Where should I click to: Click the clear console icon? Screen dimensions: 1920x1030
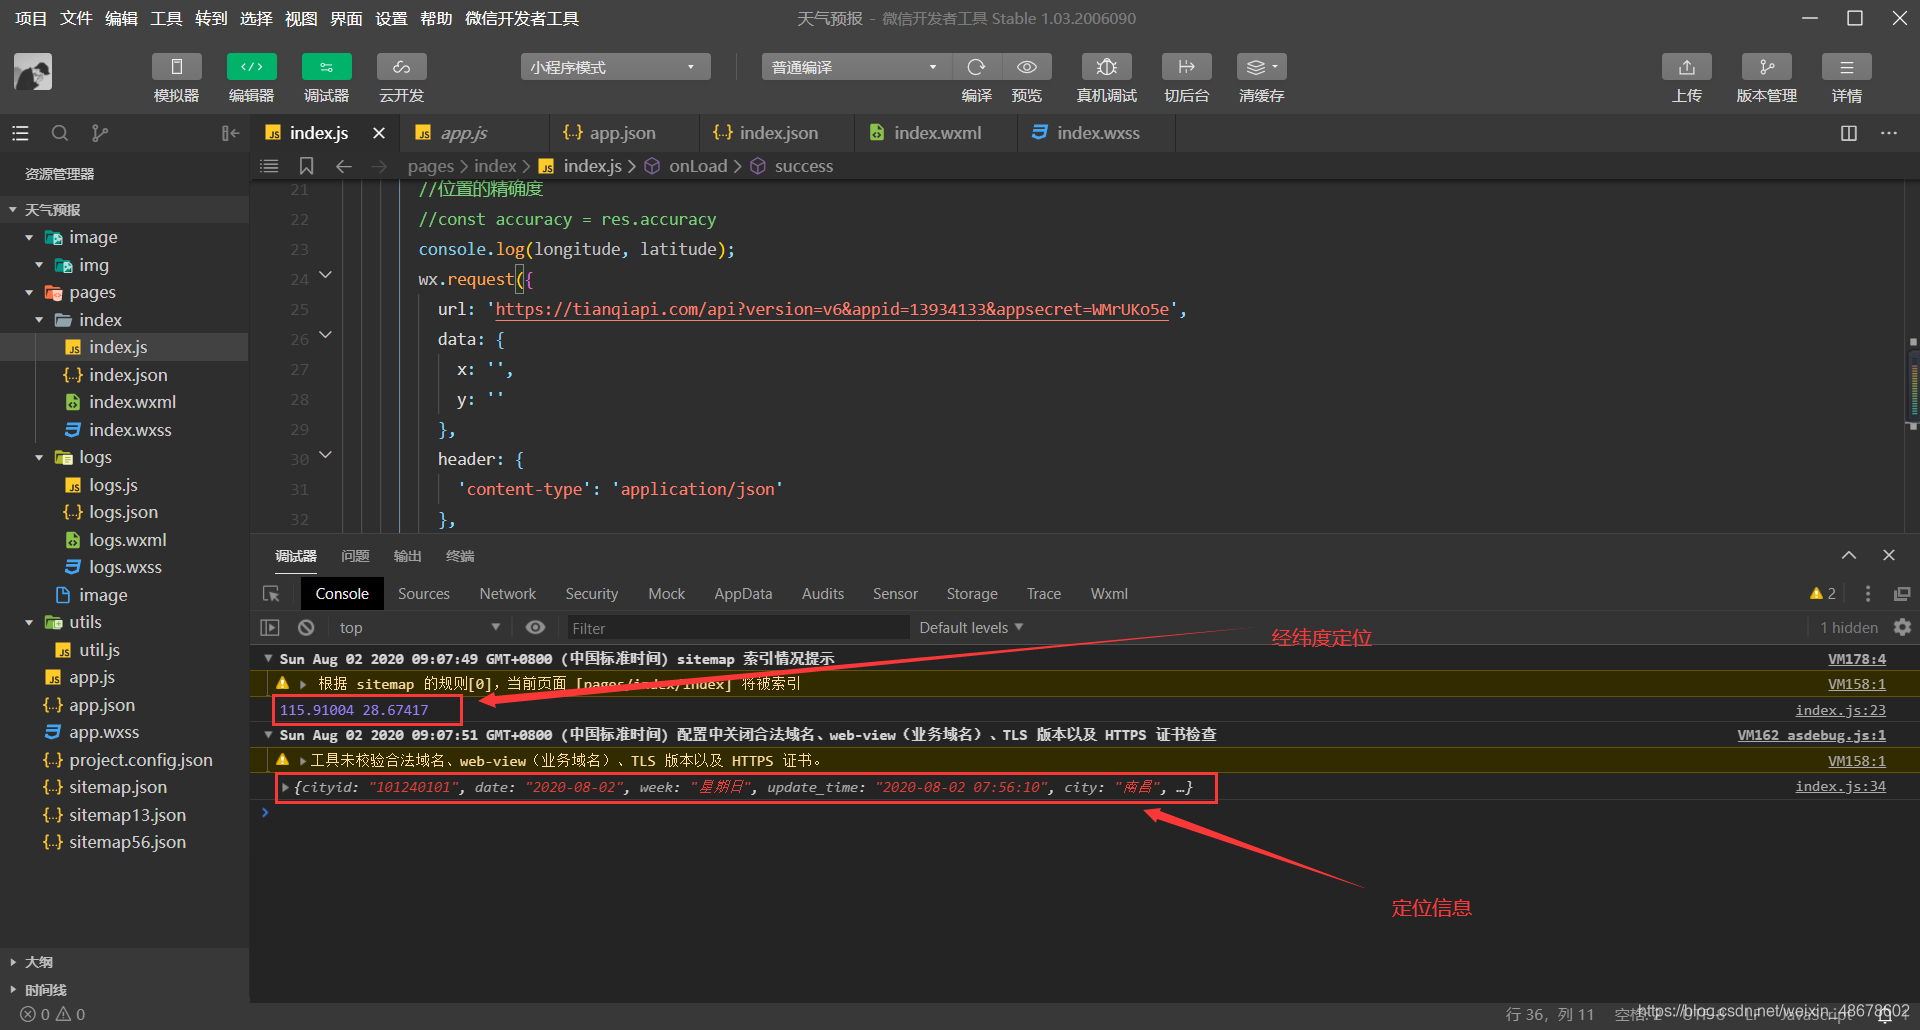pyautogui.click(x=306, y=627)
